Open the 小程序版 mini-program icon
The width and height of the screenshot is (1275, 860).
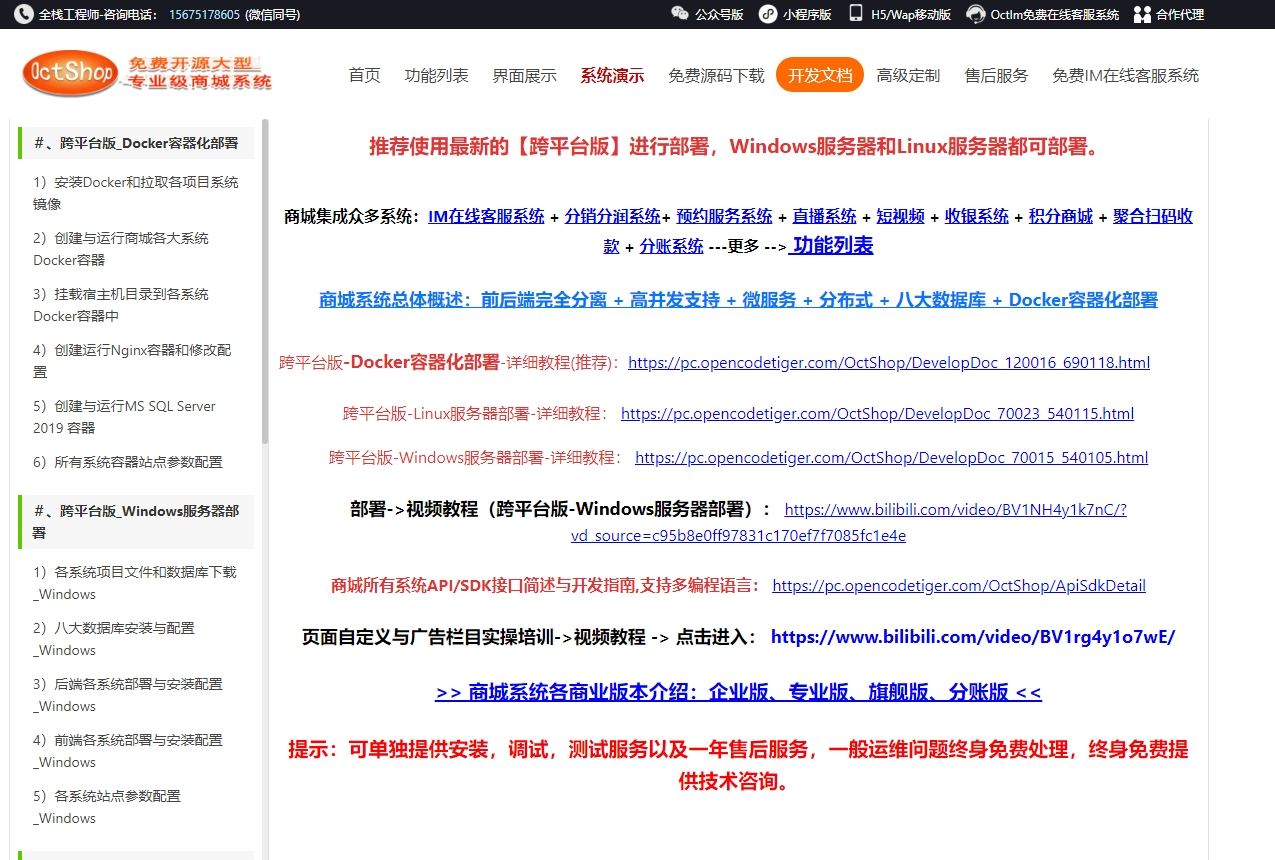(x=768, y=14)
